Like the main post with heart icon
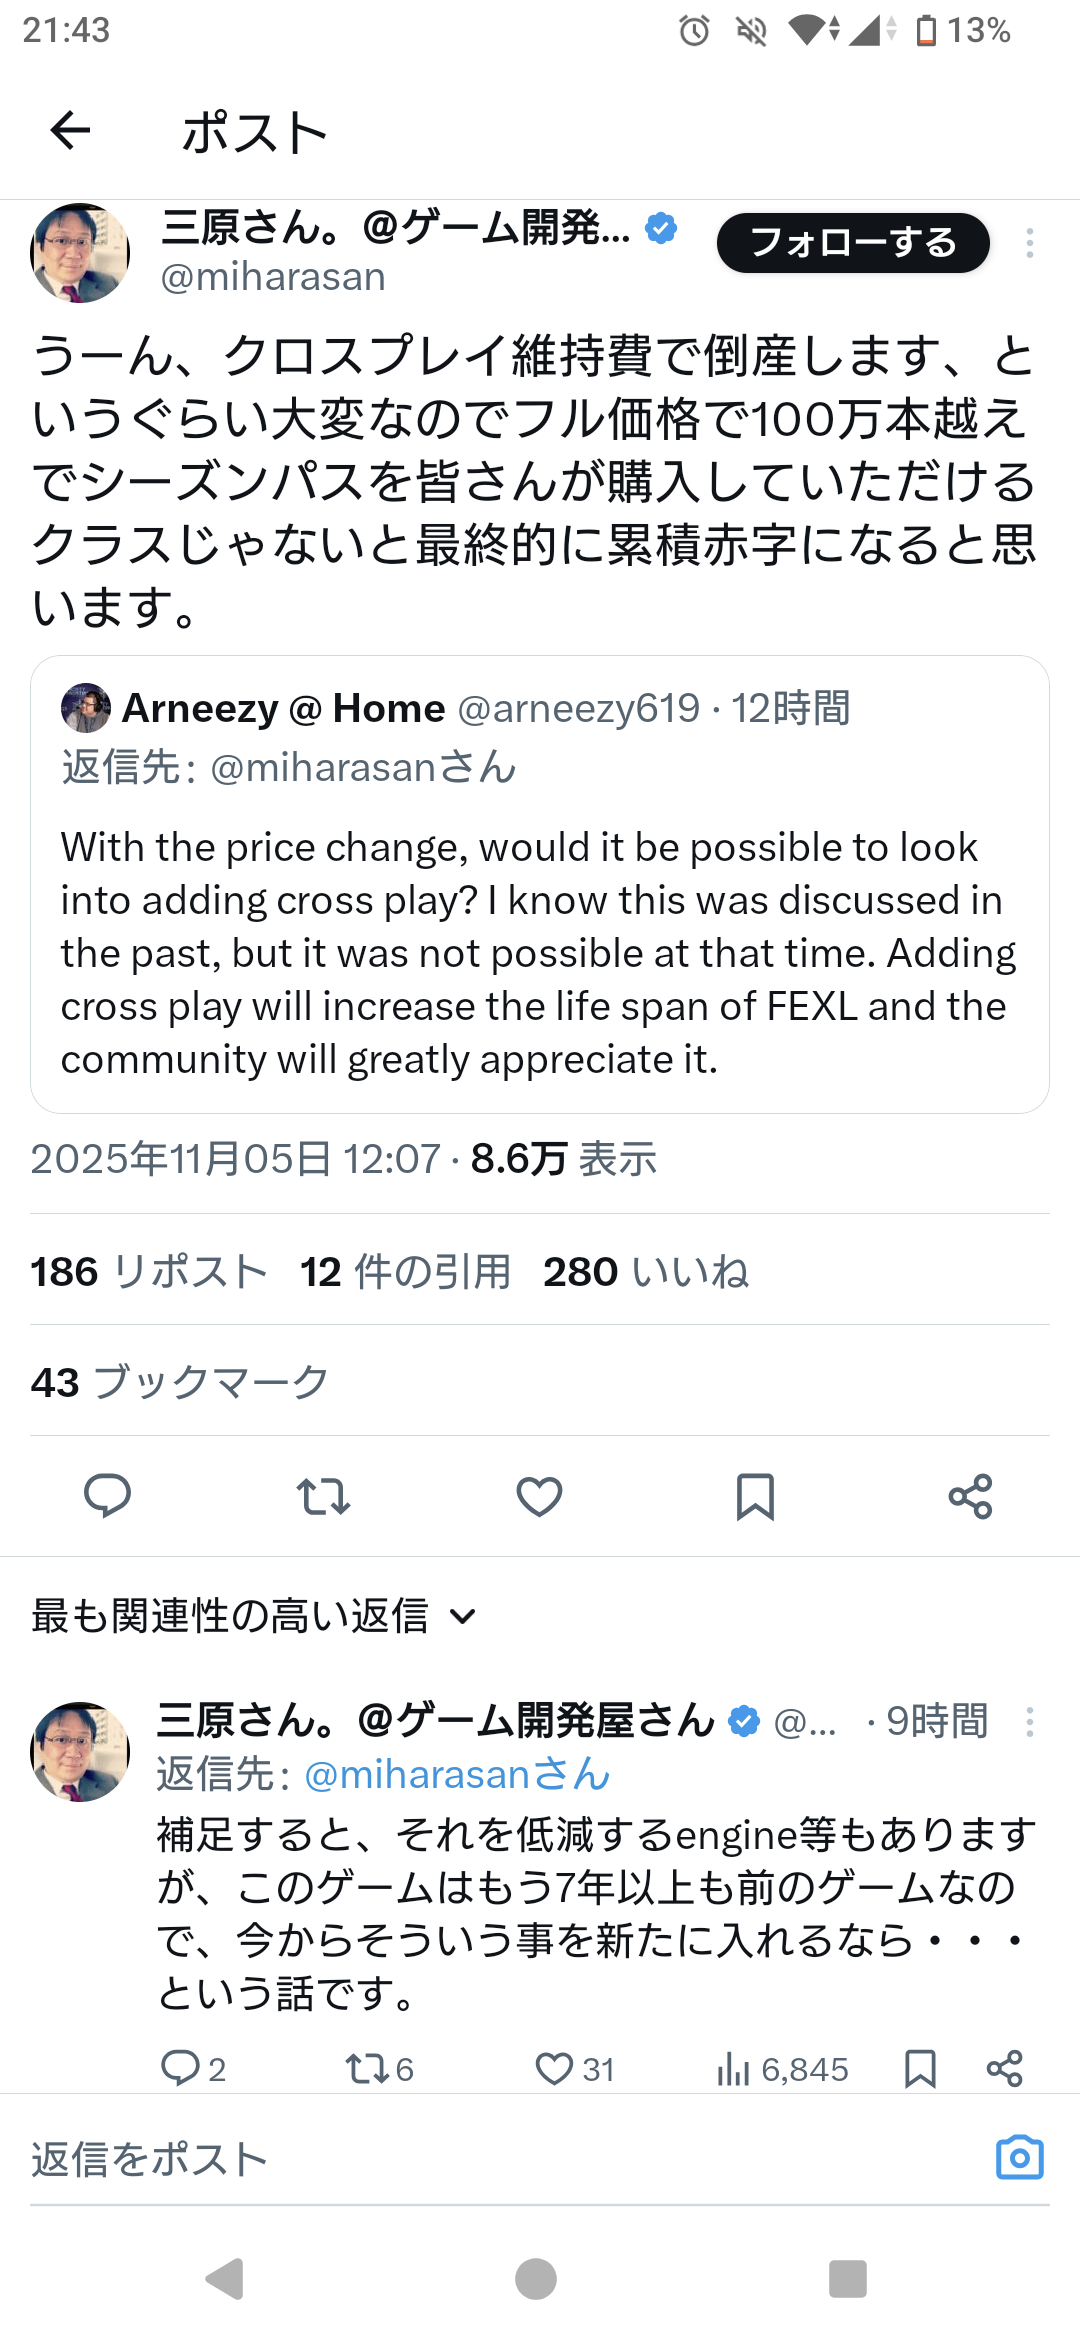Viewport: 1080px width, 2340px height. [539, 1496]
